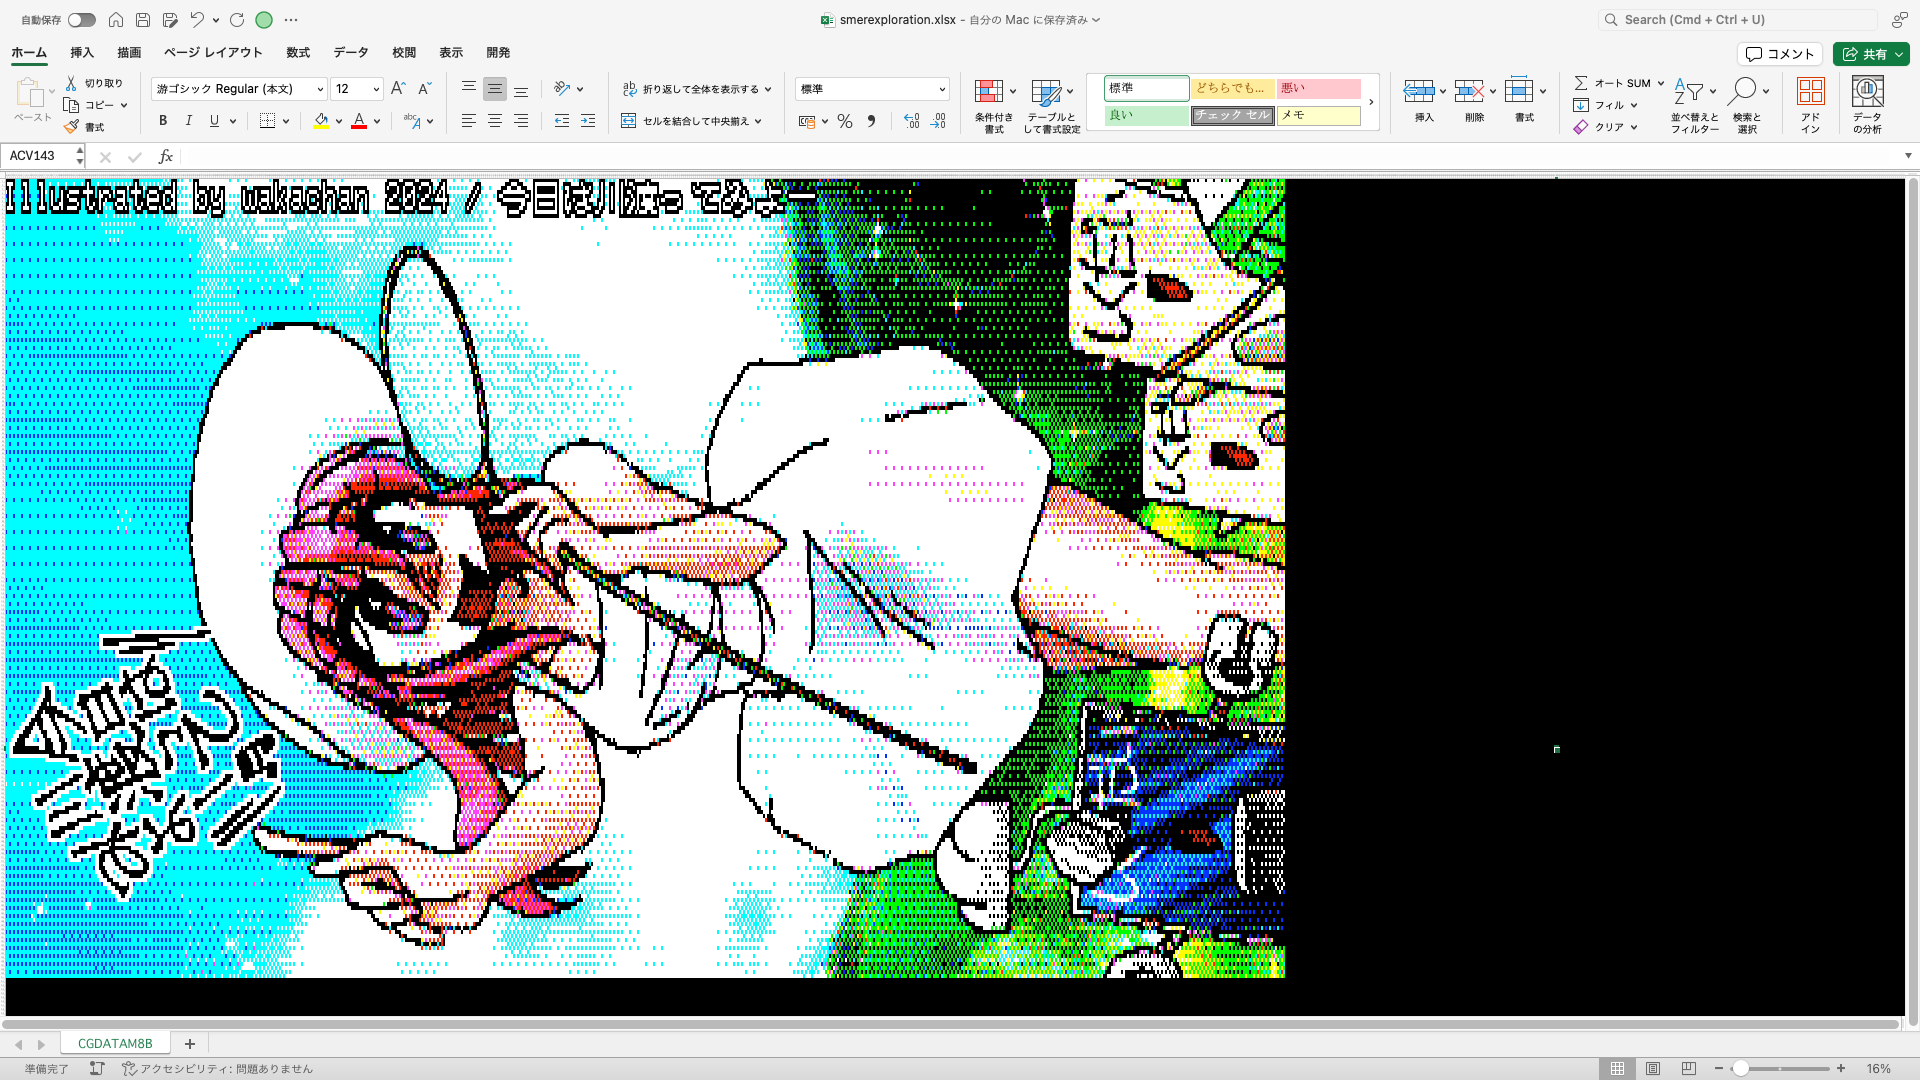This screenshot has width=1920, height=1080.
Task: Toggle top vertical alignment
Action: [x=468, y=89]
